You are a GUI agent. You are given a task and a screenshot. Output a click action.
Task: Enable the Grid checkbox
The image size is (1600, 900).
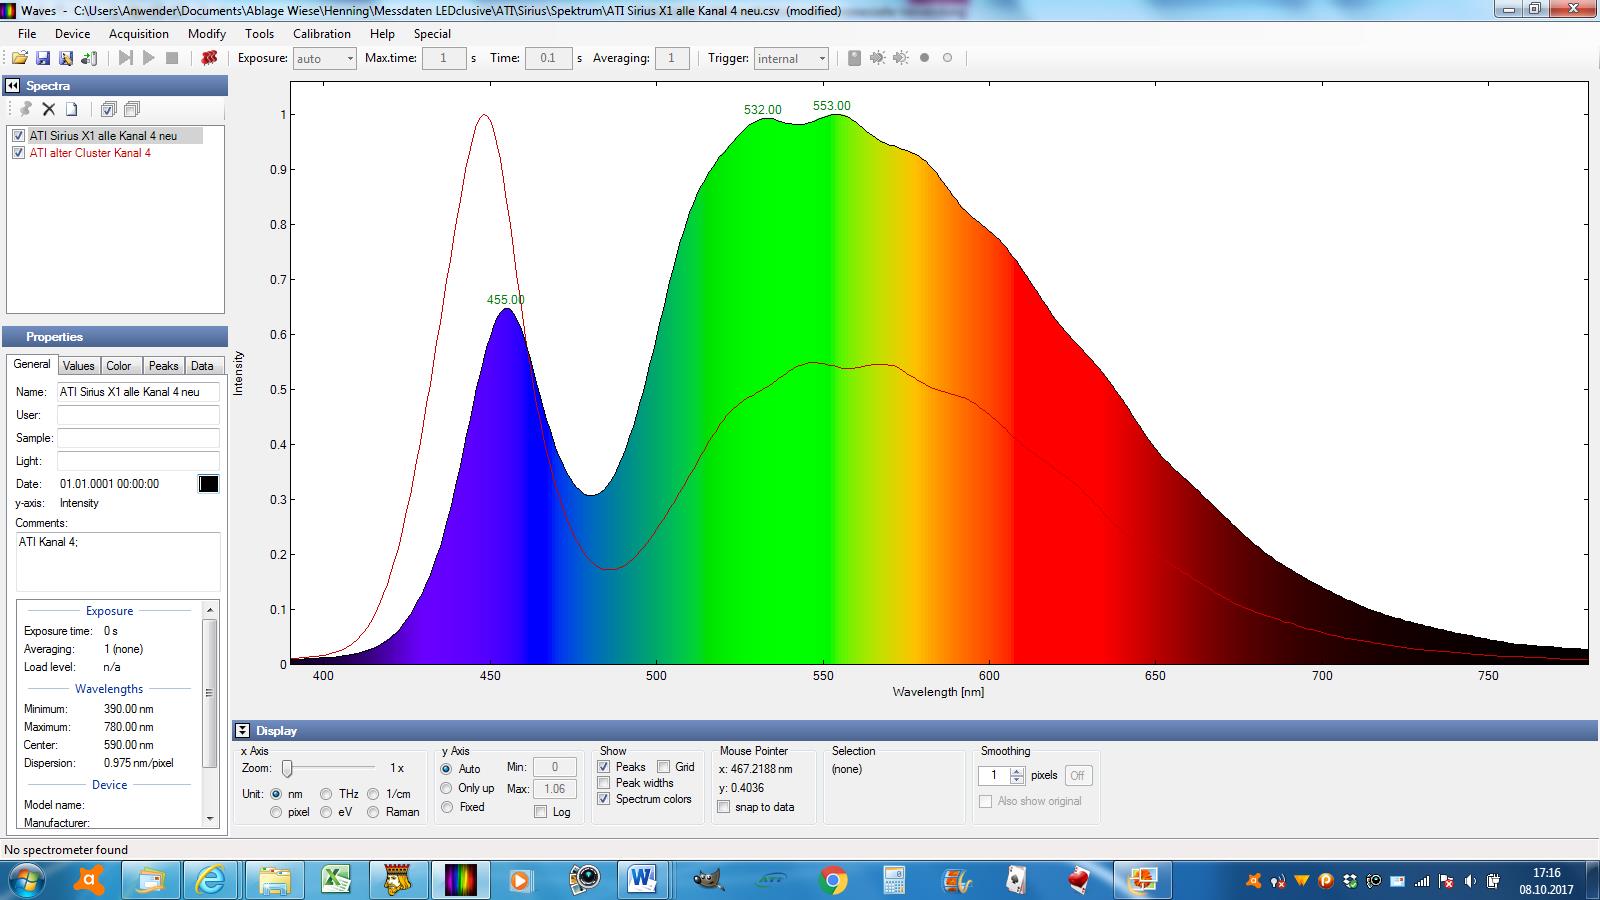coord(664,767)
